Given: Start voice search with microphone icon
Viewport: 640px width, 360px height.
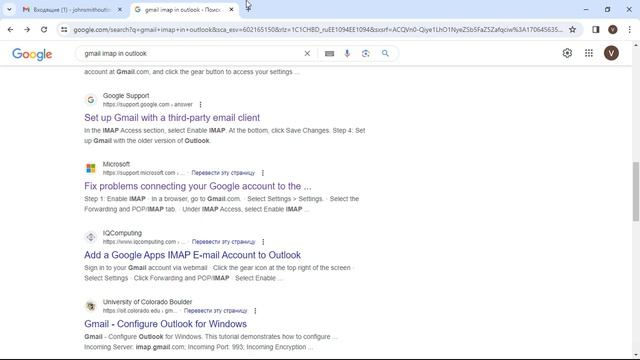Looking at the screenshot, I should pyautogui.click(x=347, y=53).
